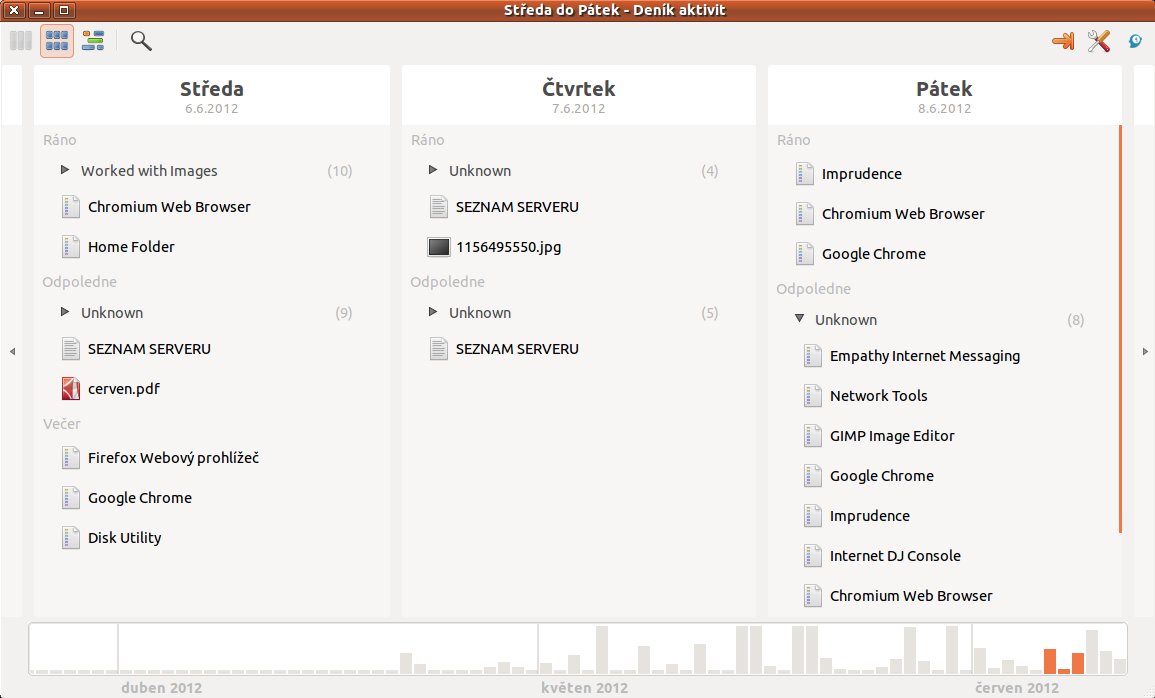Open Network Tools item icon

[x=812, y=395]
